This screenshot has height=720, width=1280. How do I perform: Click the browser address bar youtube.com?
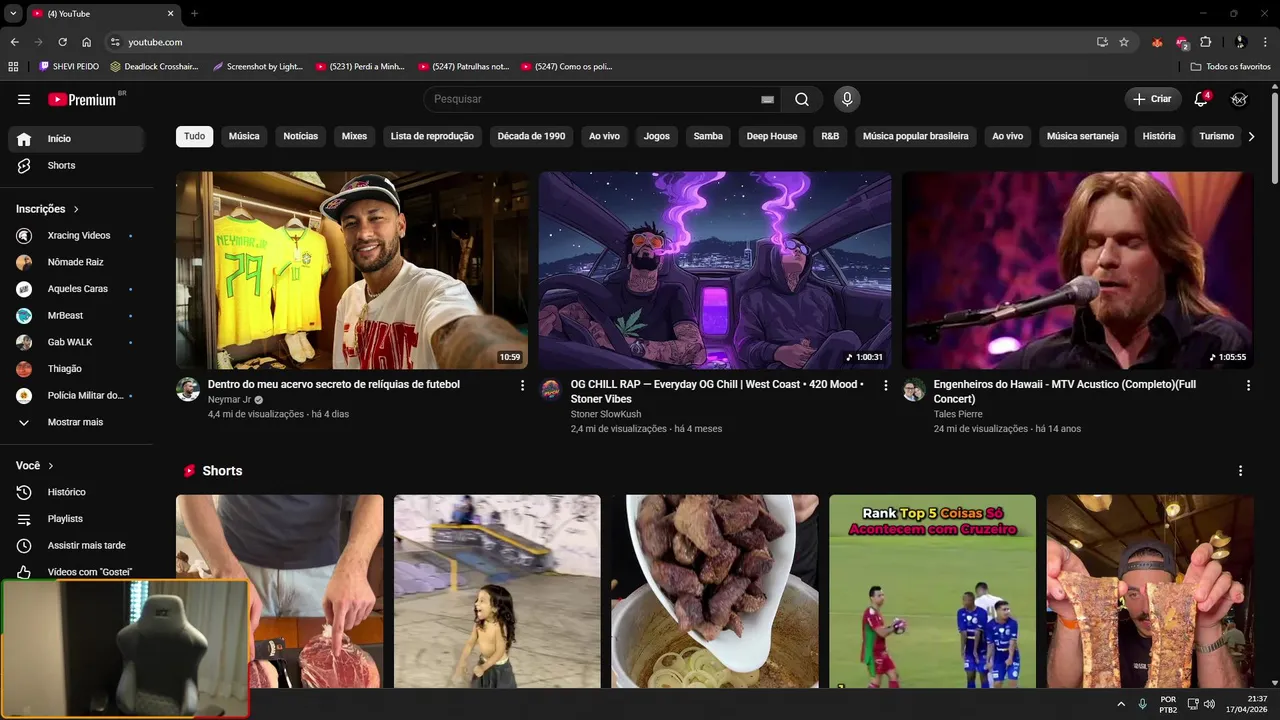pos(600,42)
